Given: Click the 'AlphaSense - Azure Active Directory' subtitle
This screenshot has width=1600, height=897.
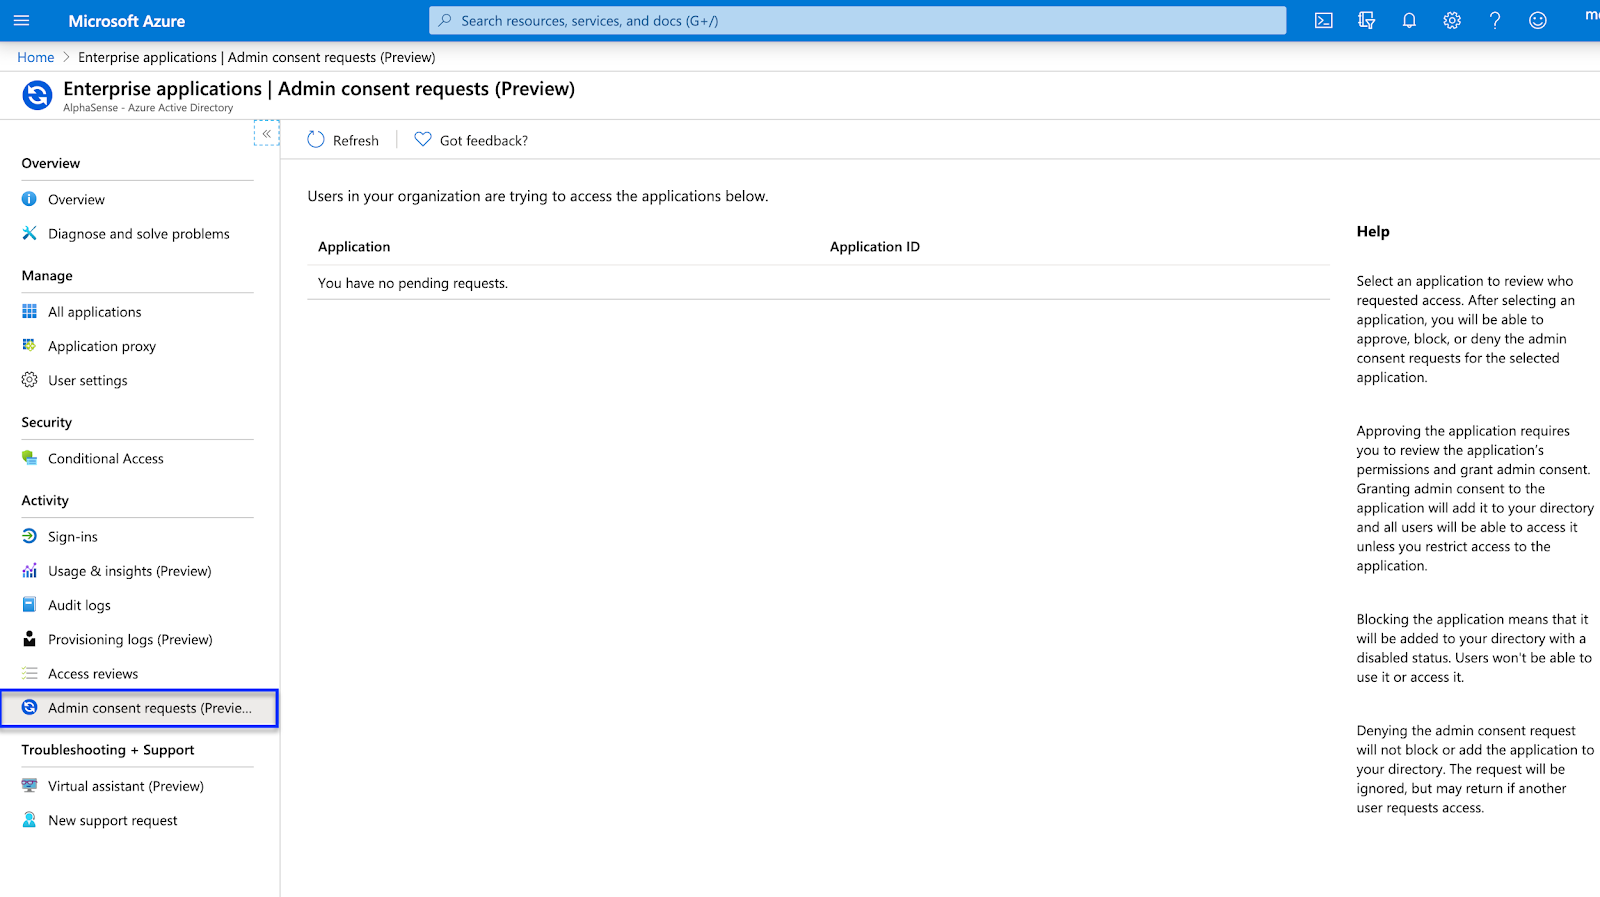Looking at the screenshot, I should [x=148, y=108].
